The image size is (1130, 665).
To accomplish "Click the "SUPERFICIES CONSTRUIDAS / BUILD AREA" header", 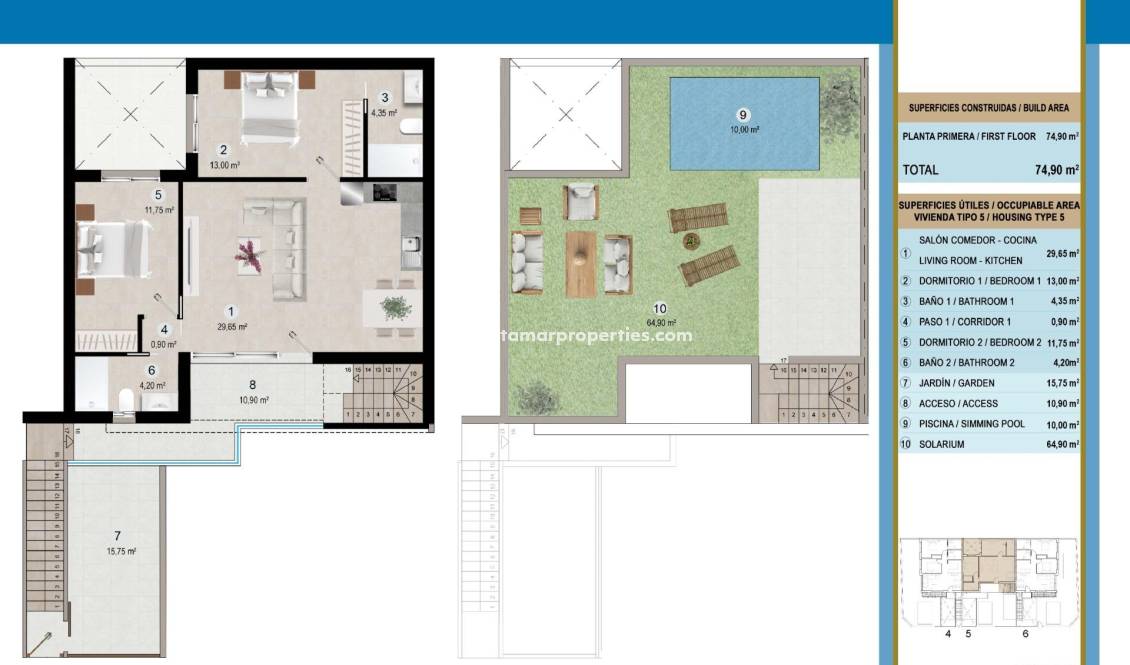I will [x=988, y=108].
